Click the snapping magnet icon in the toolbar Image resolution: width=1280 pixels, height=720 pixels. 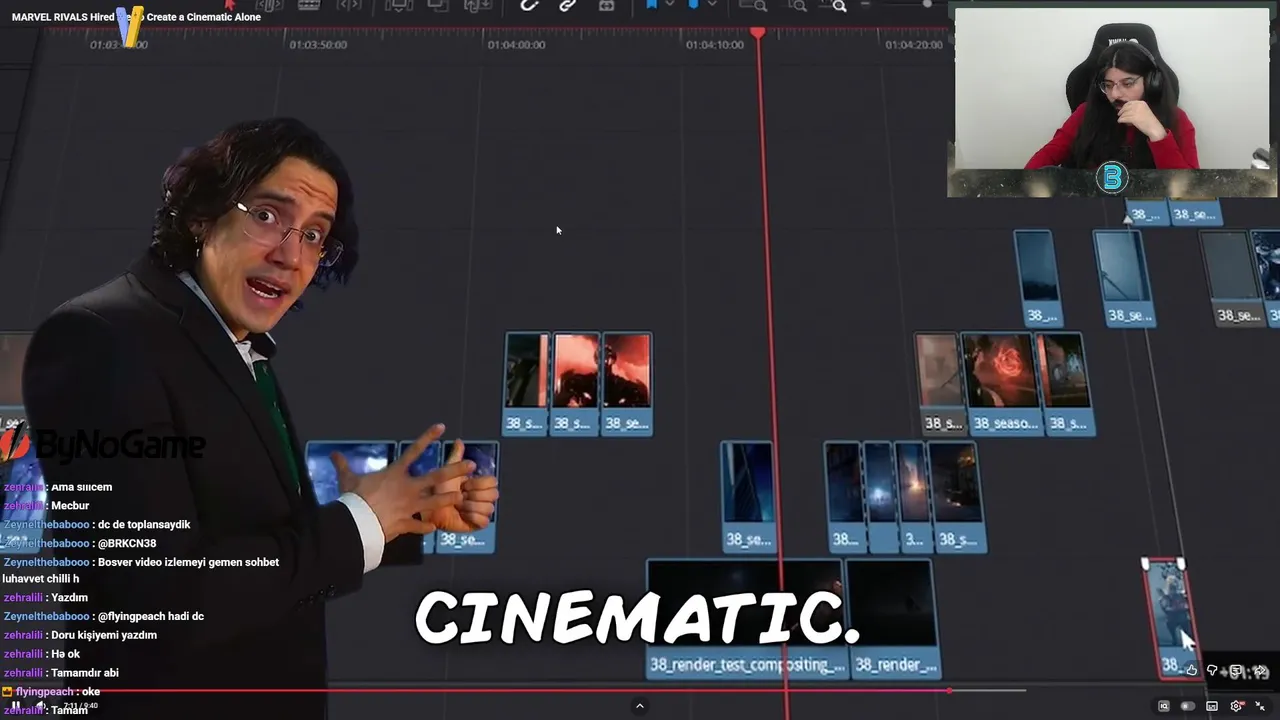coord(529,5)
